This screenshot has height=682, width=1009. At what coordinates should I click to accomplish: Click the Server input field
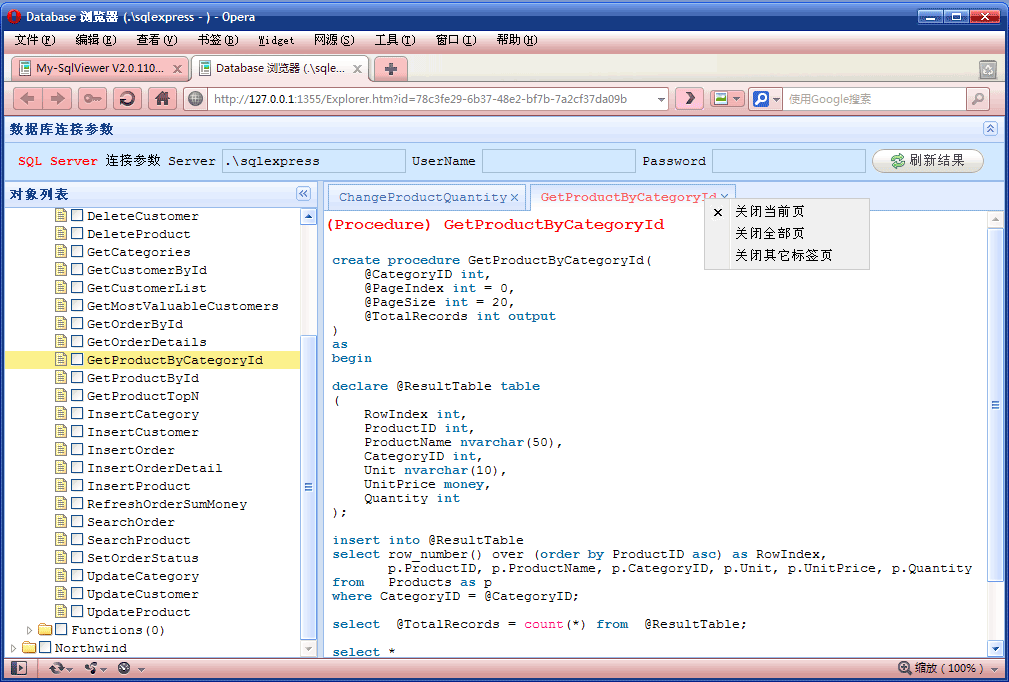314,161
